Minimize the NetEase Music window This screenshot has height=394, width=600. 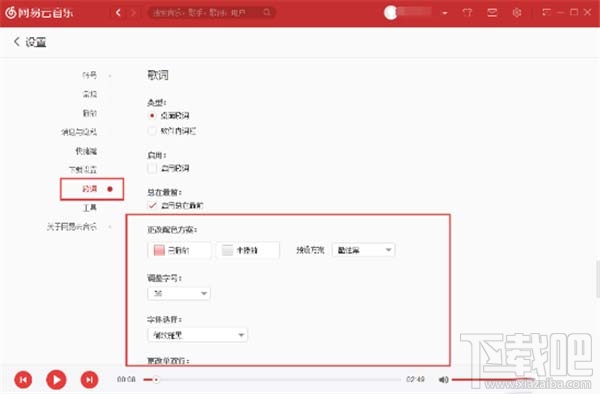coord(561,13)
